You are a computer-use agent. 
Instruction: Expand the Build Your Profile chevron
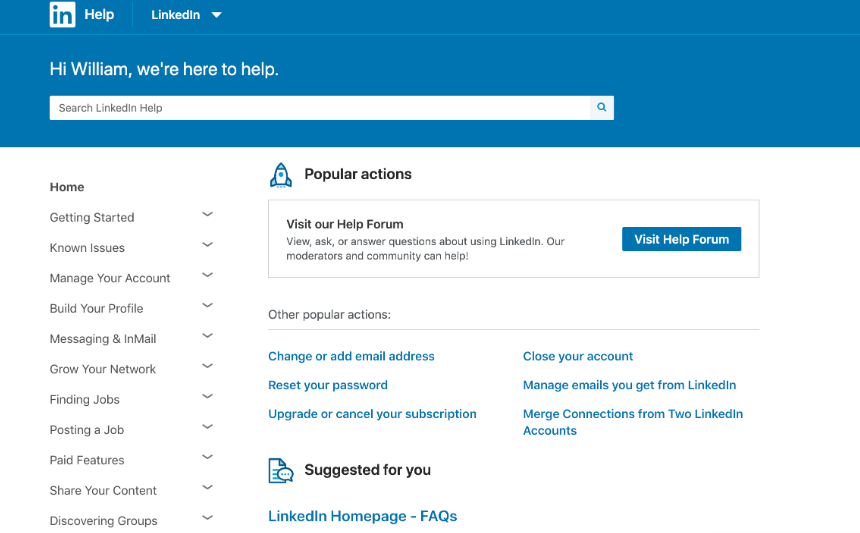click(207, 305)
